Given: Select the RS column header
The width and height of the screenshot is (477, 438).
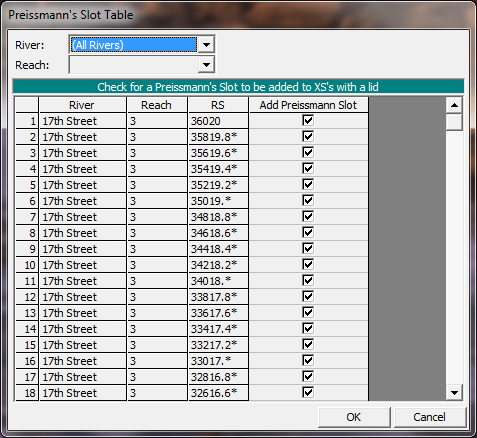Looking at the screenshot, I should [218, 105].
